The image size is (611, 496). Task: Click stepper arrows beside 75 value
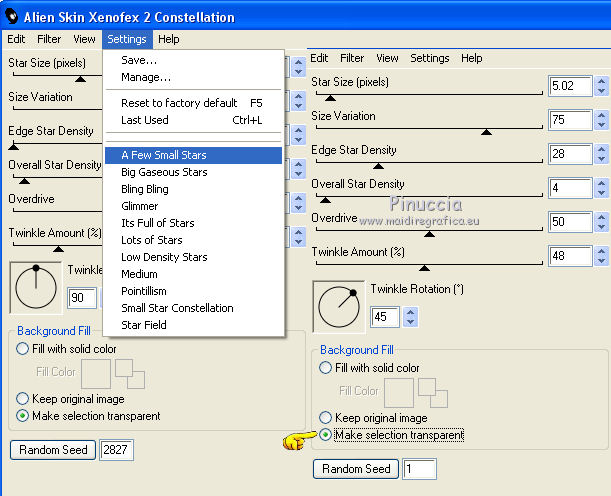pyautogui.click(x=602, y=120)
